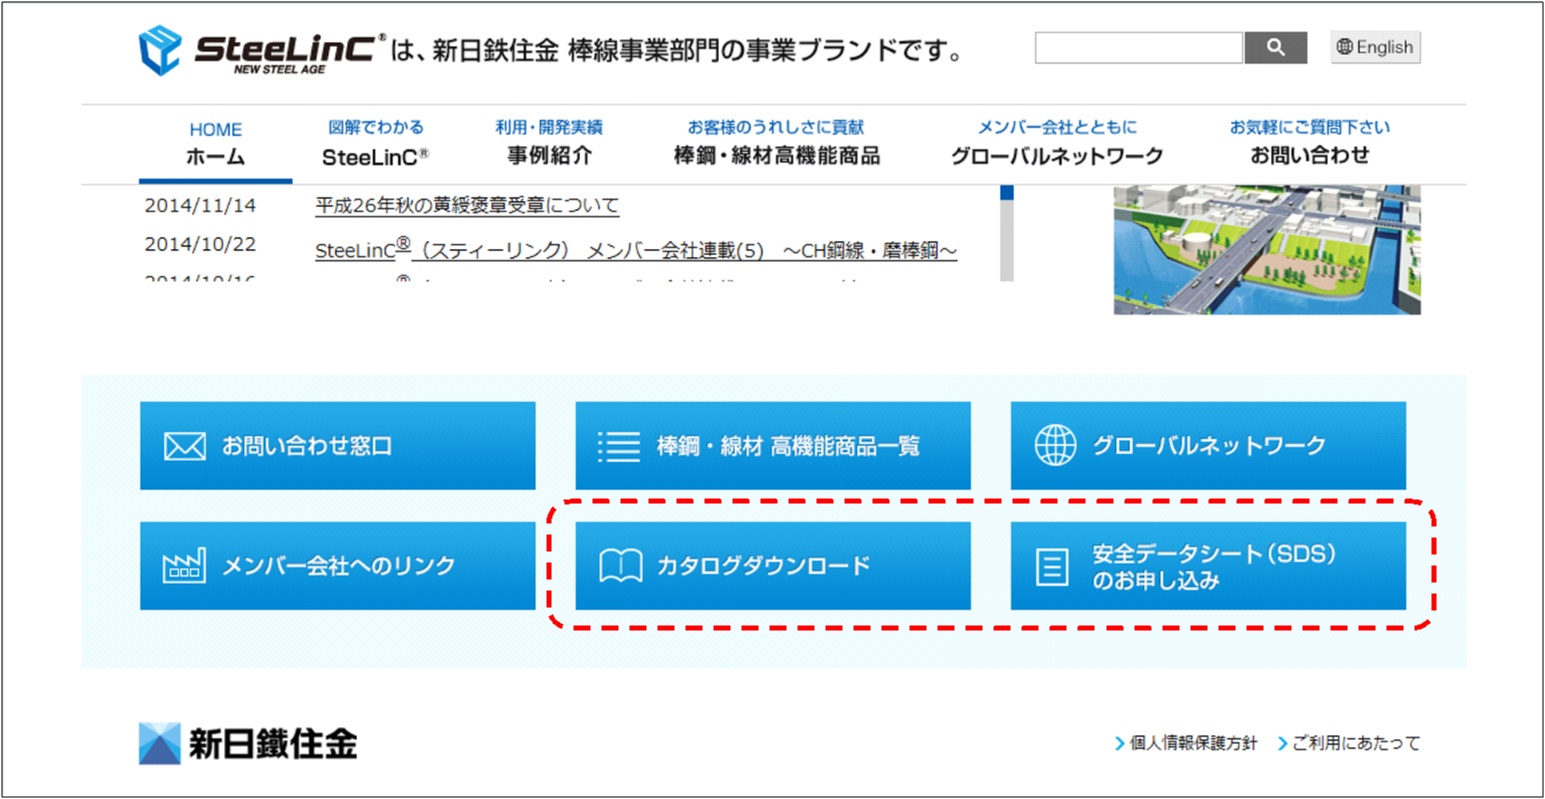Click the city bridge illustration image
Image resolution: width=1545 pixels, height=799 pixels.
click(1267, 249)
